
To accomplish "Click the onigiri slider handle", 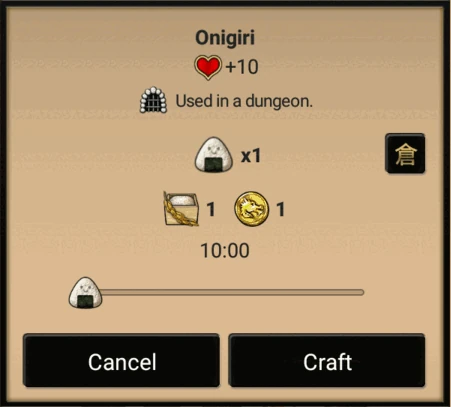I will pos(85,292).
